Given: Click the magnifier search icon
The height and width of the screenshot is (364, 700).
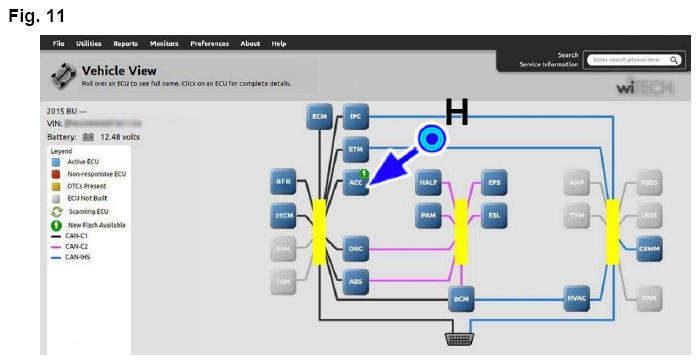Looking at the screenshot, I should (x=674, y=60).
